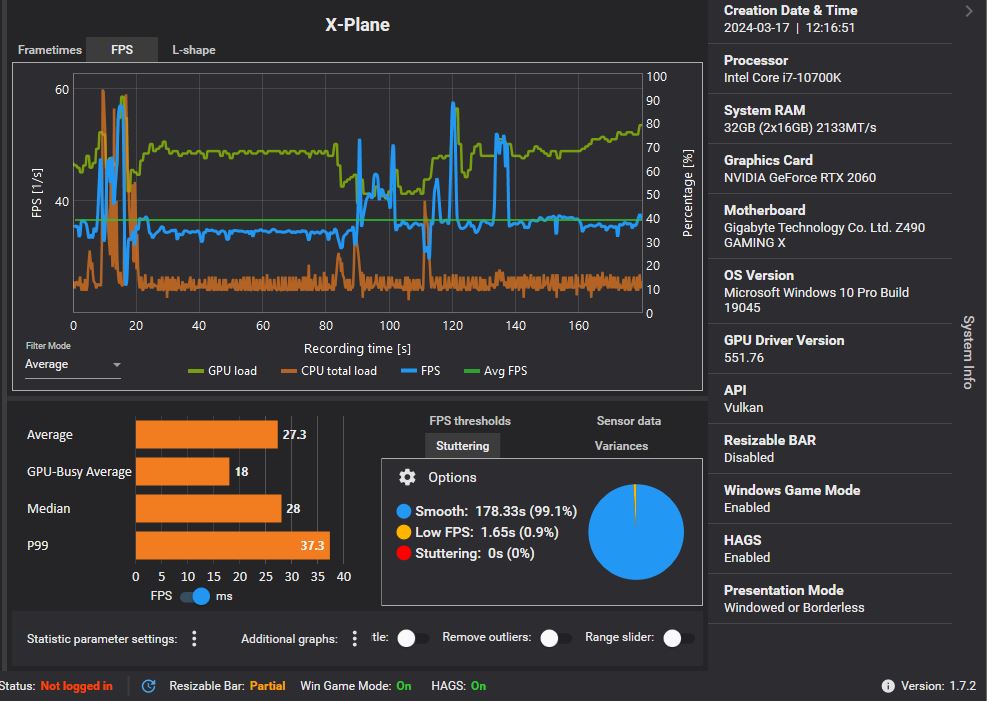The height and width of the screenshot is (701, 987).
Task: Select the Stuttering tab
Action: (463, 446)
